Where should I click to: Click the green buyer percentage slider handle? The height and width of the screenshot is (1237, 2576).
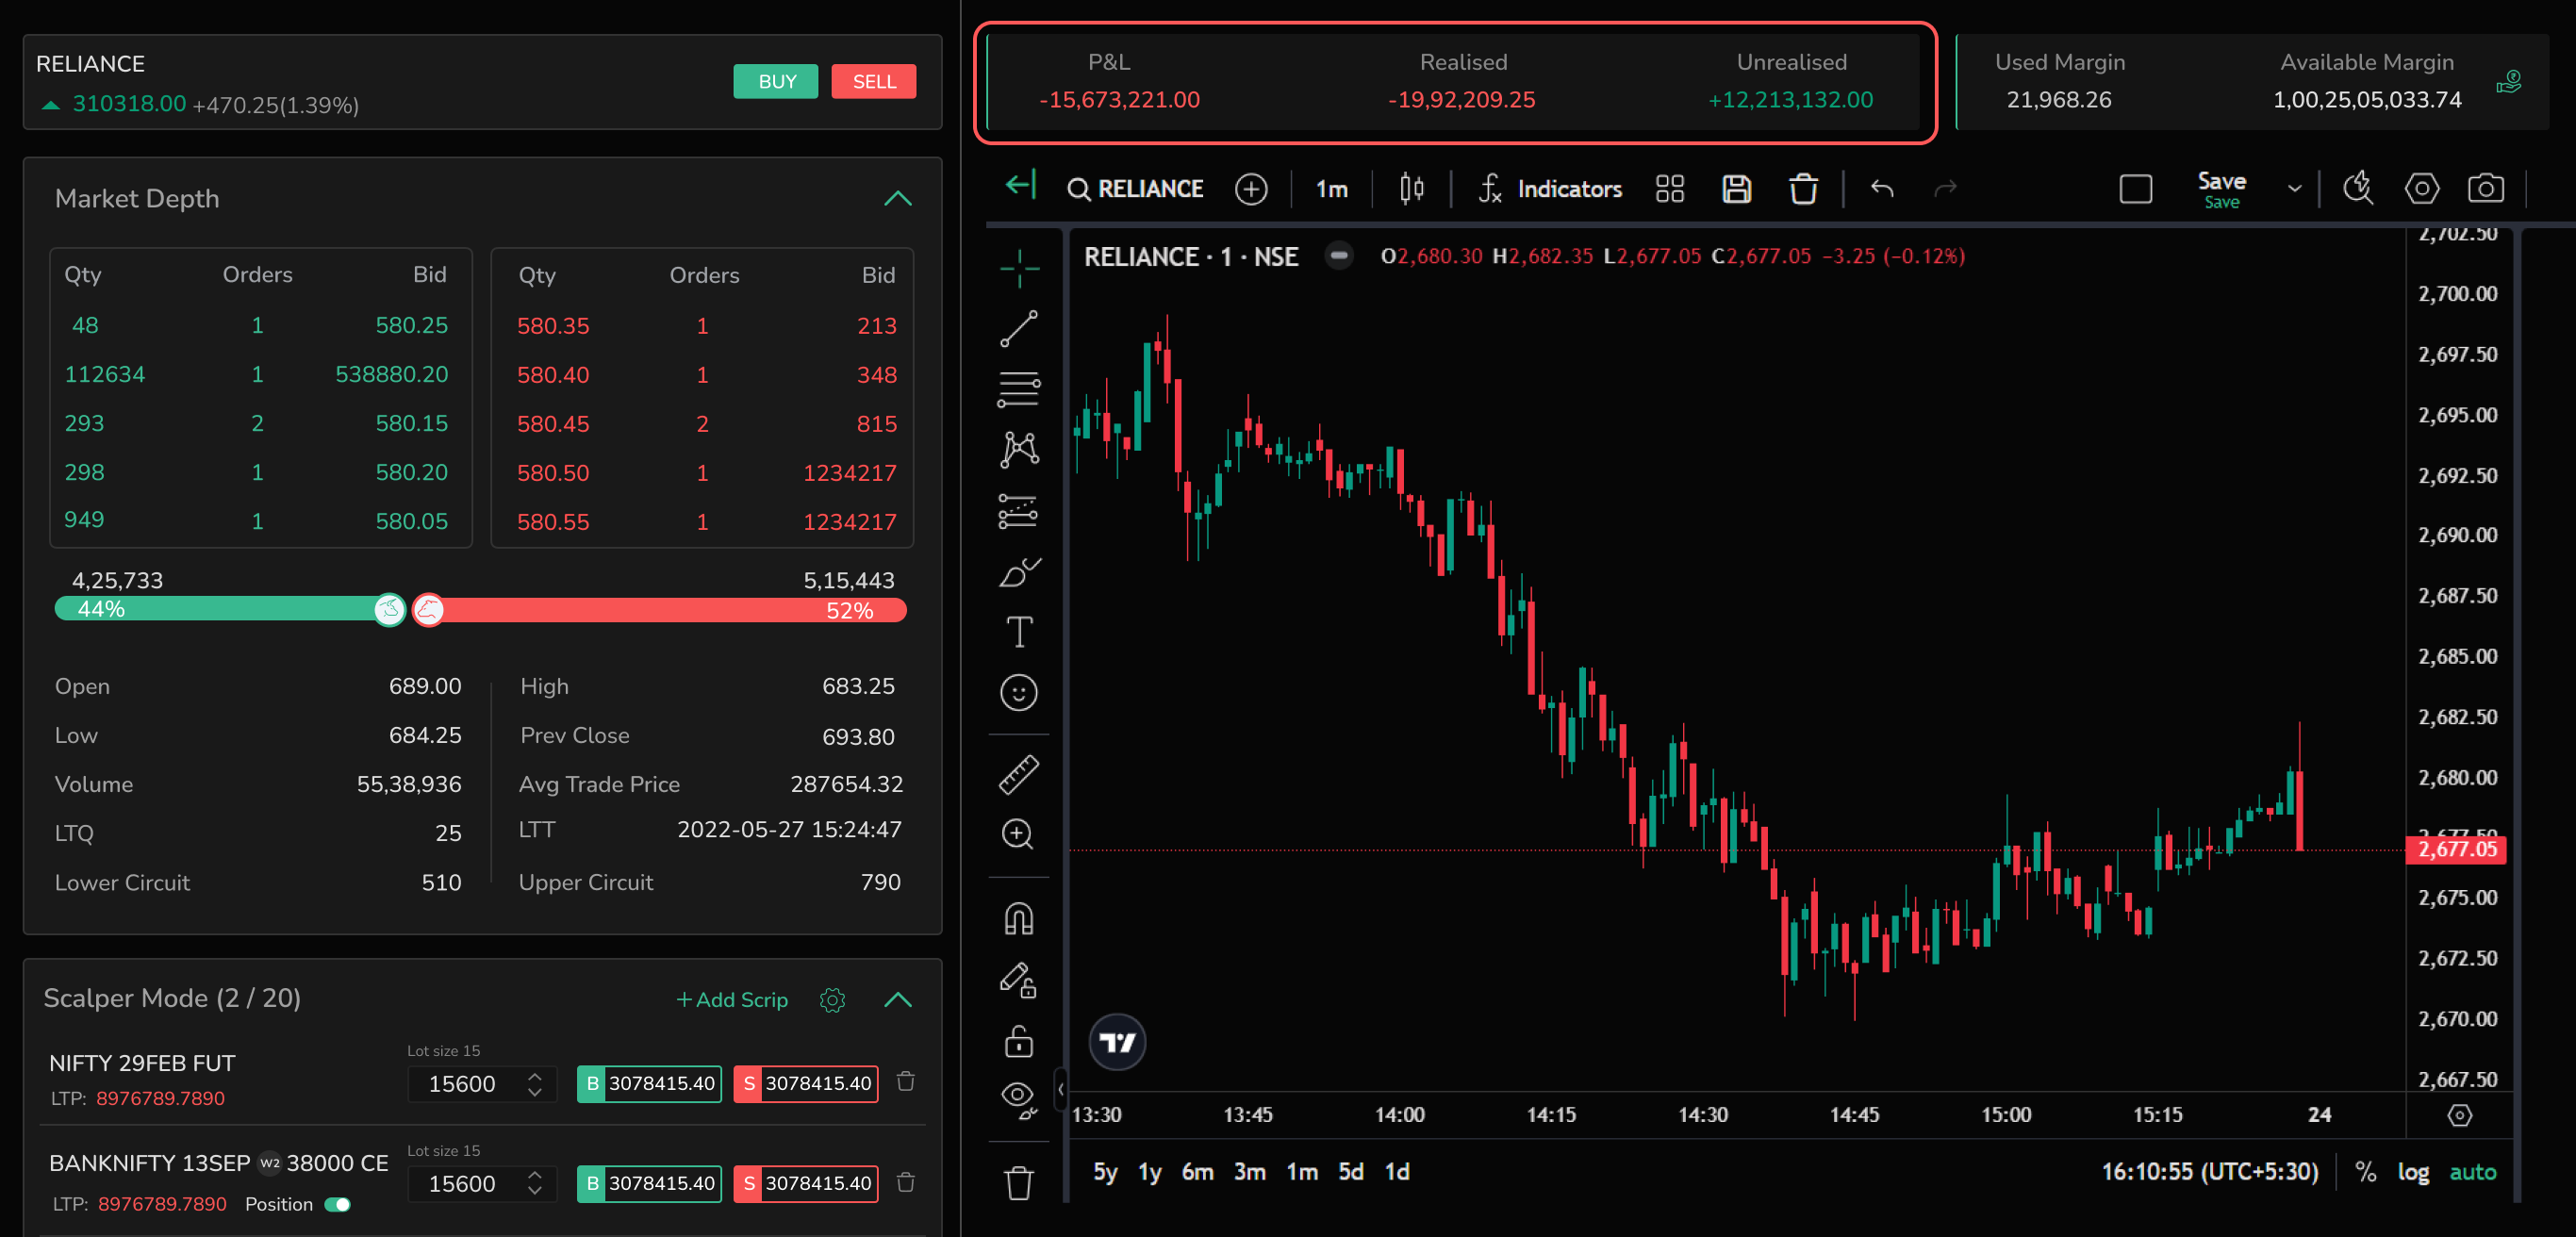coord(389,609)
